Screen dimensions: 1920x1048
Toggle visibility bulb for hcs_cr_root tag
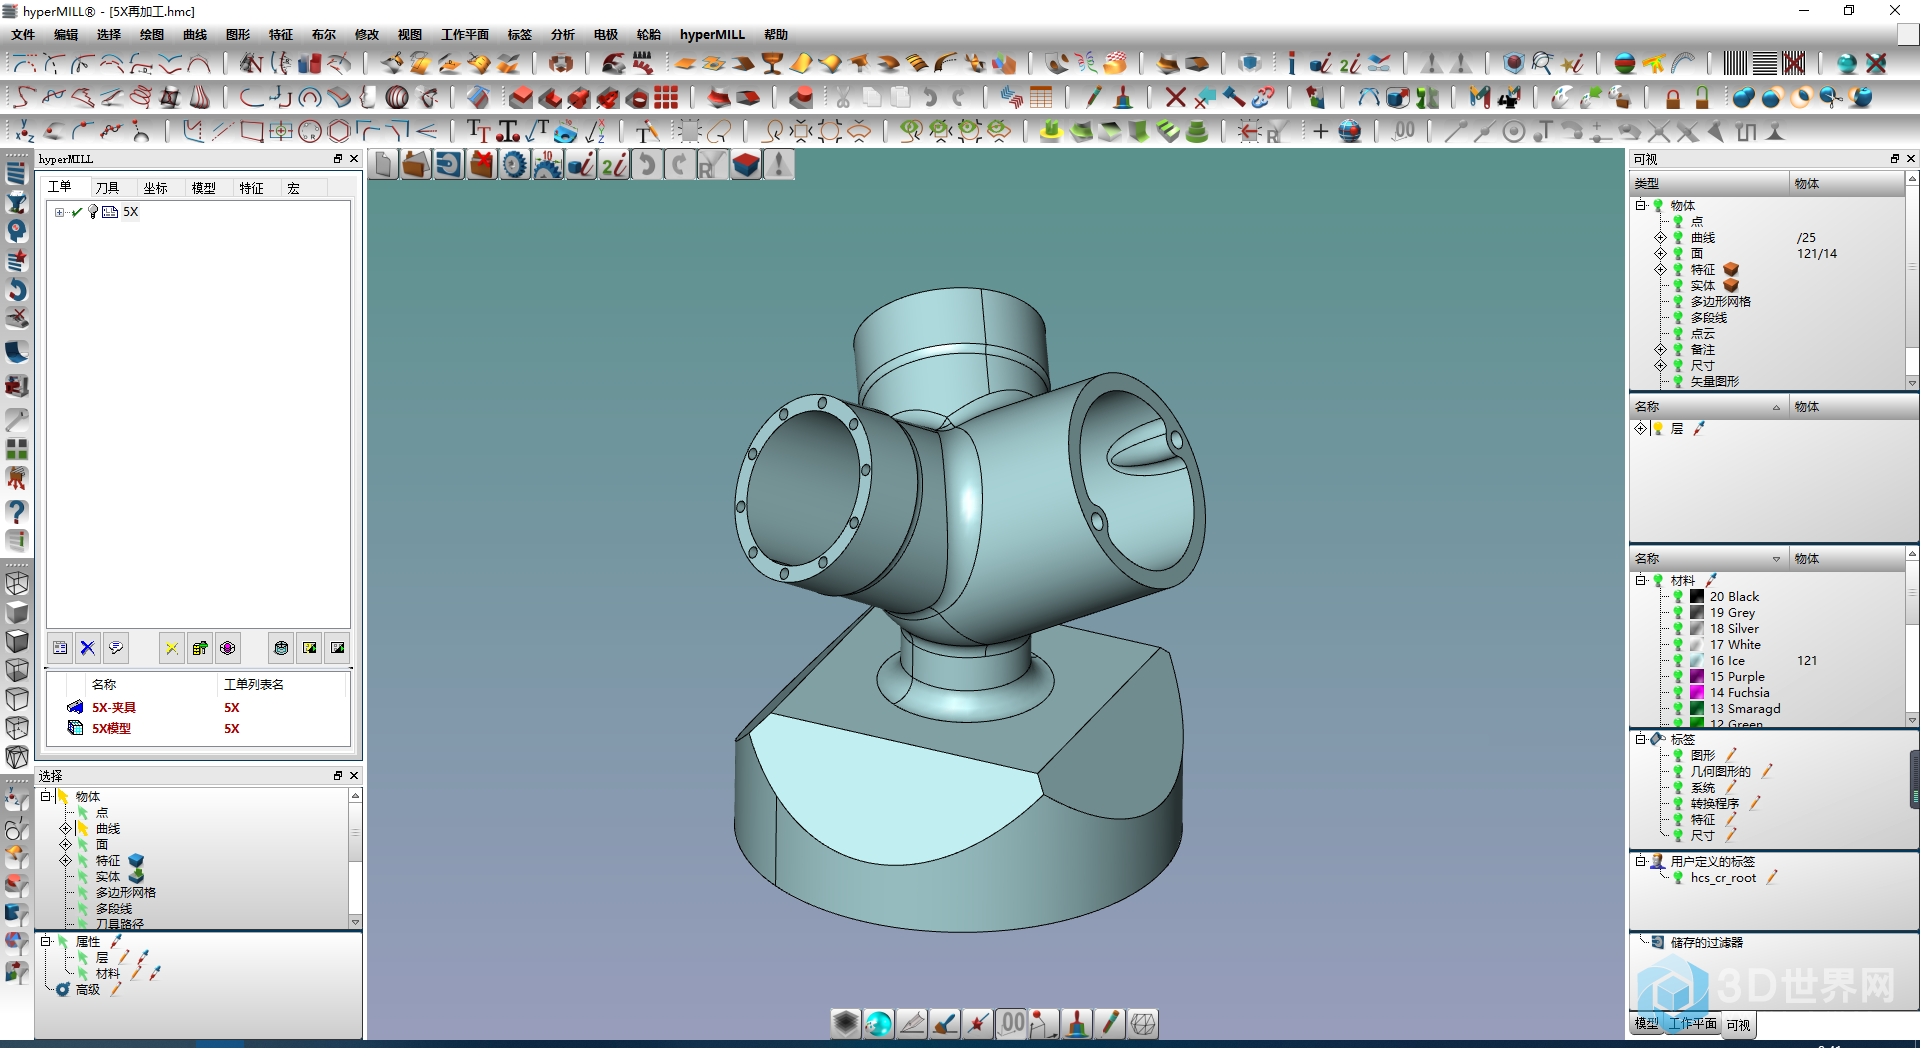(x=1678, y=878)
